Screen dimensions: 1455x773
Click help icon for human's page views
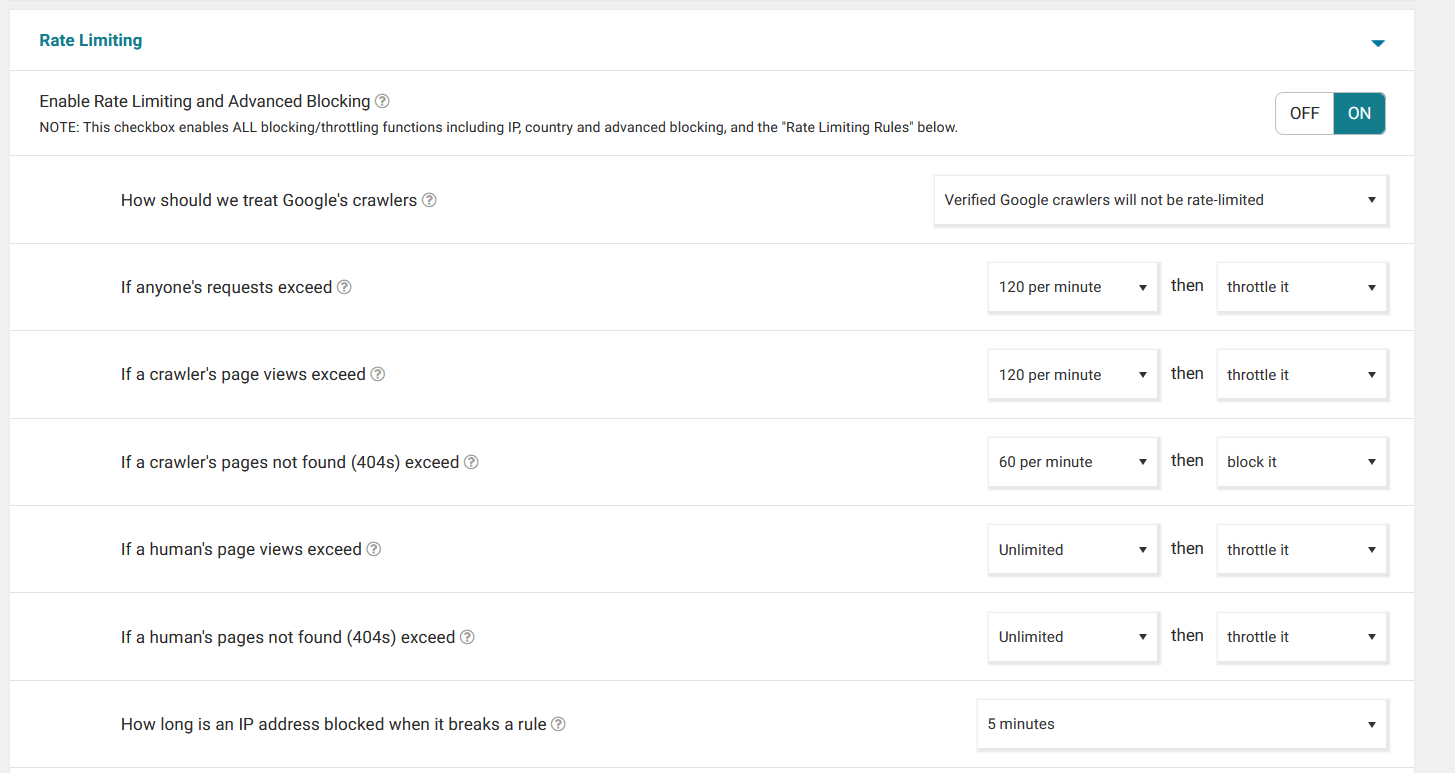374,549
